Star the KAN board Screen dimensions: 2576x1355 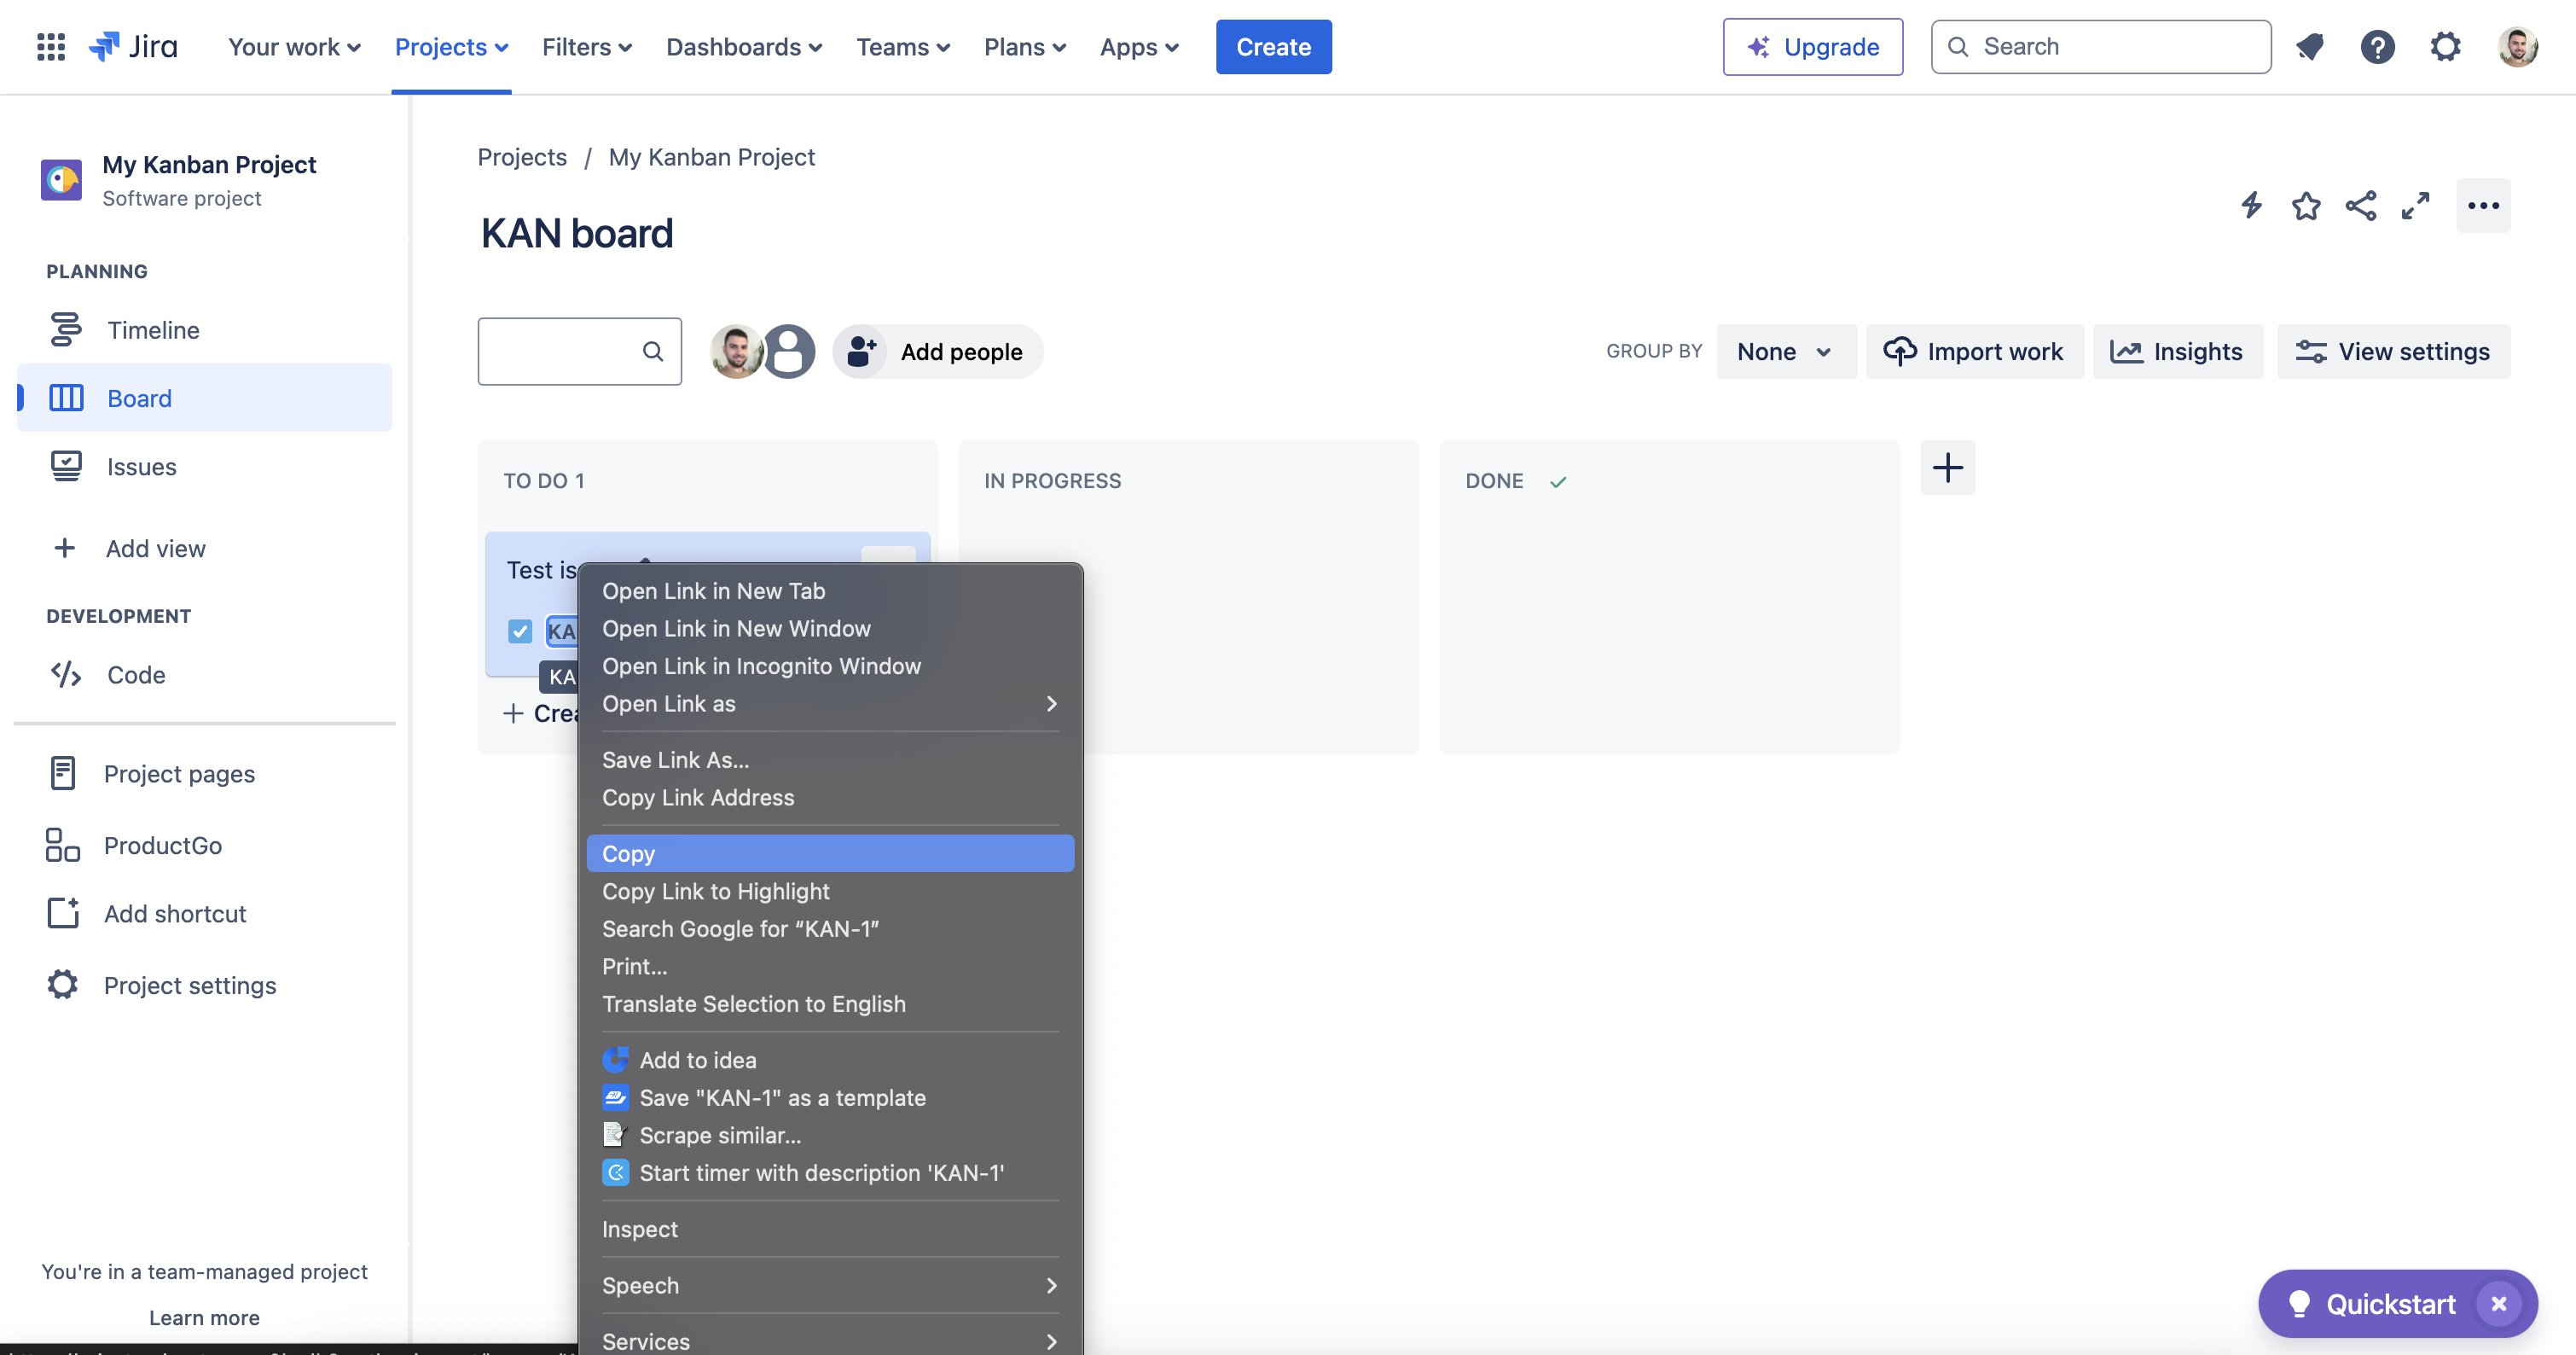(2305, 206)
